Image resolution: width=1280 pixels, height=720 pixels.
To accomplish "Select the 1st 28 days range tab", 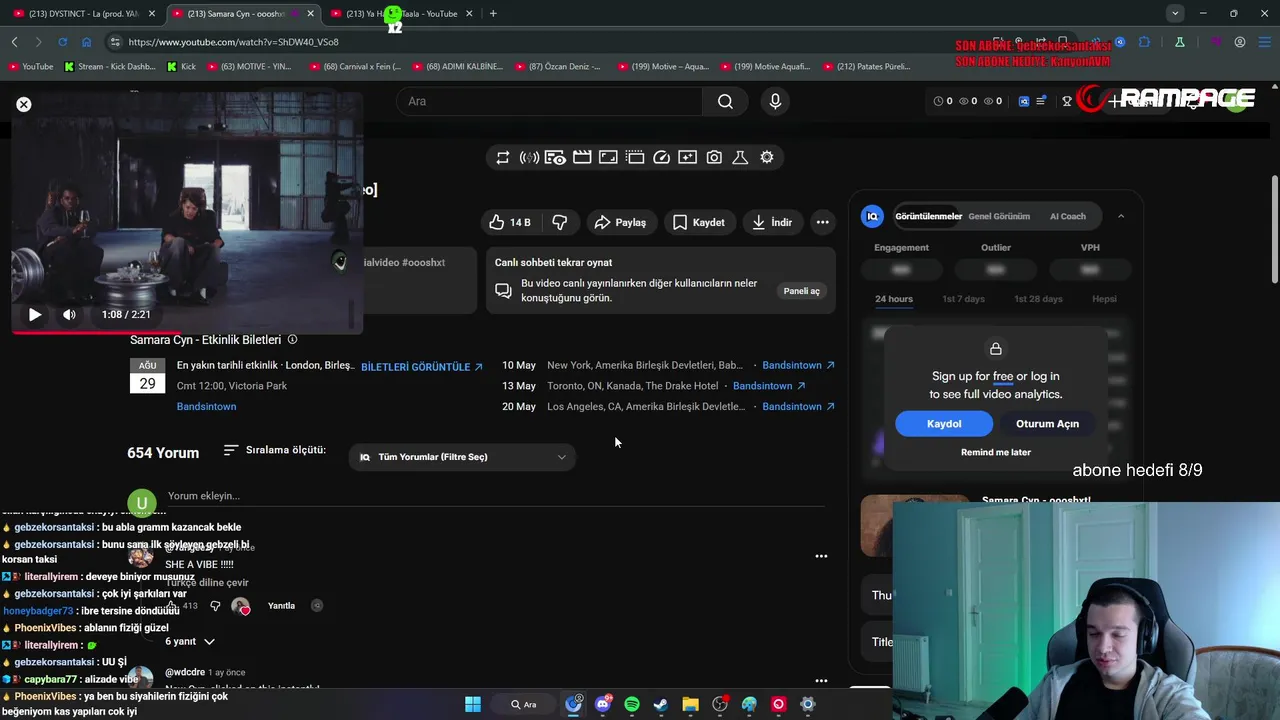I will coord(1038,299).
